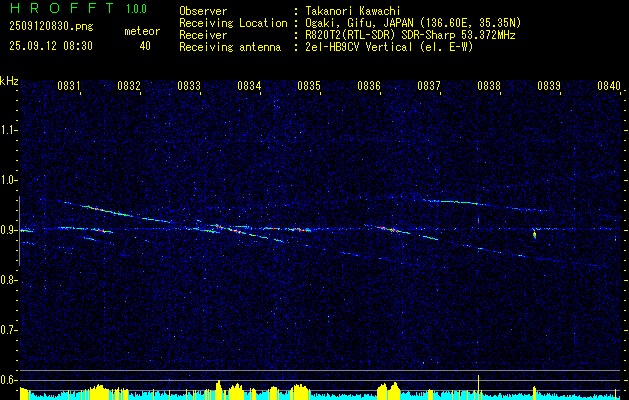Click the 0.7 frequency axis label
This screenshot has height=400, width=629.
click(x=7, y=330)
